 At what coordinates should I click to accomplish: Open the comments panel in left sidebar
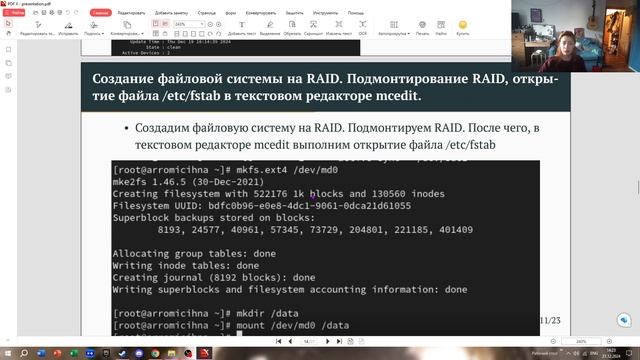(x=9, y=76)
